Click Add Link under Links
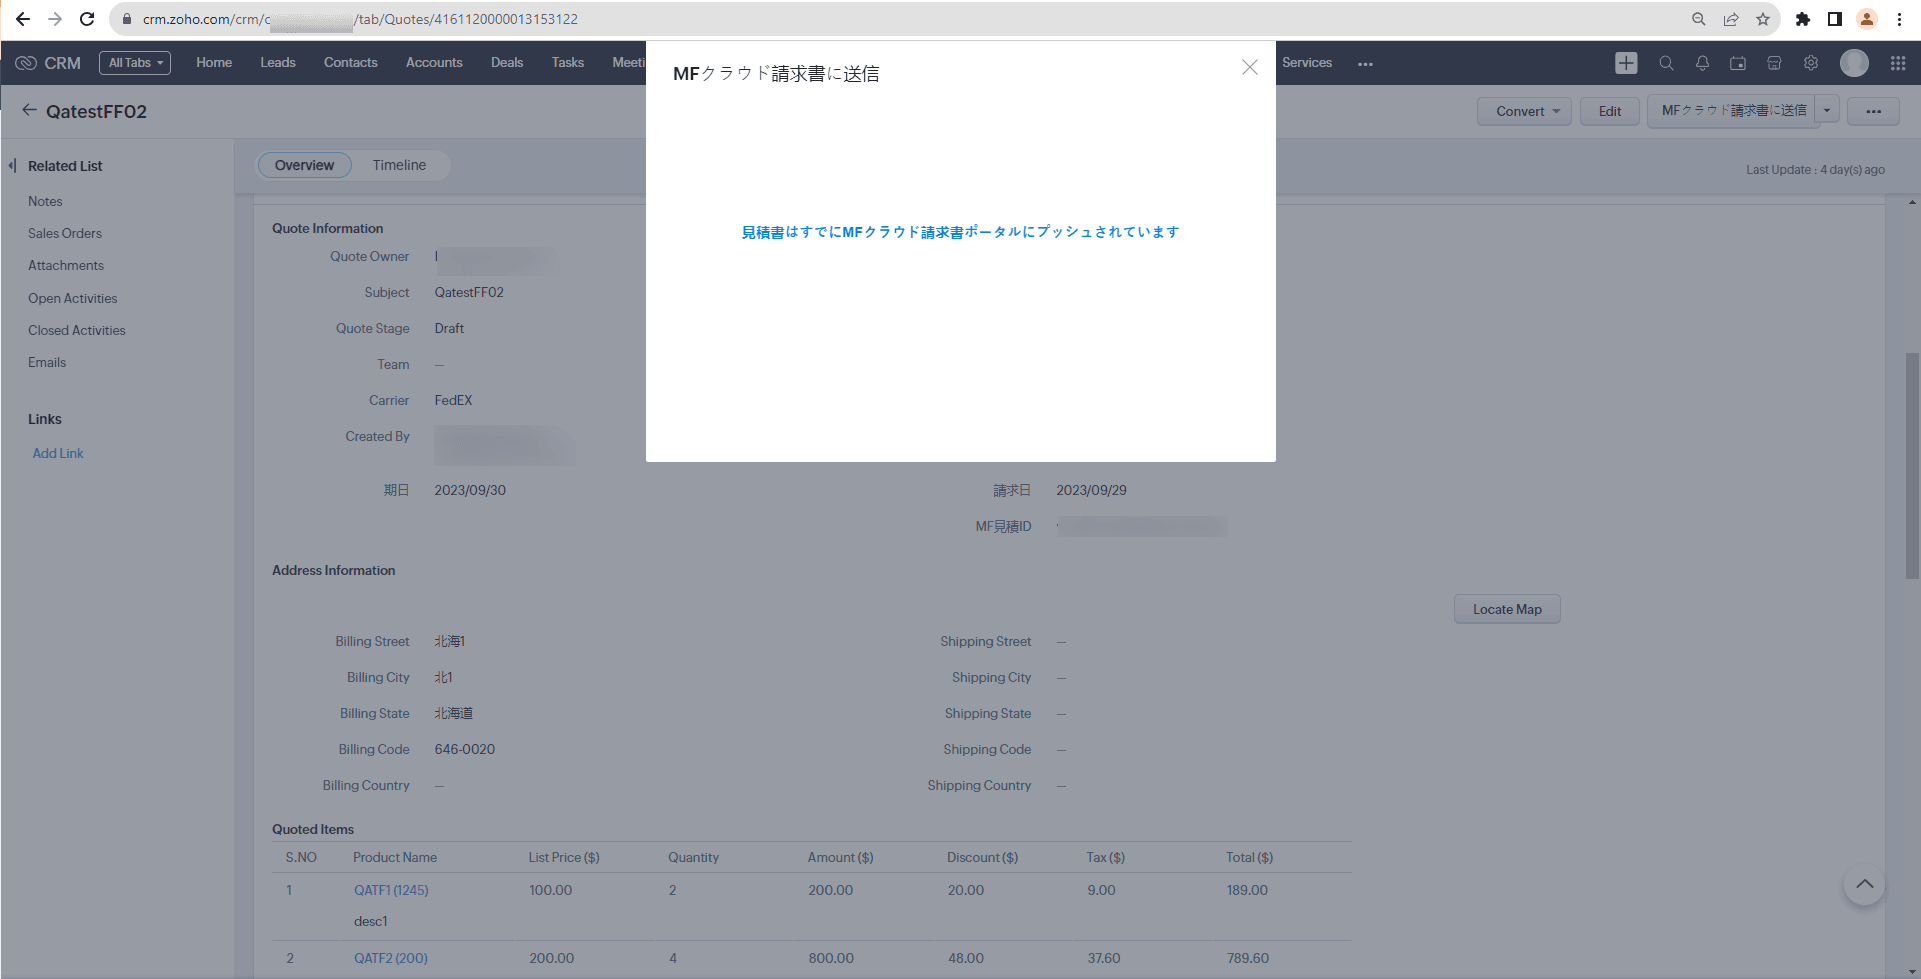The image size is (1921, 979). pos(58,453)
